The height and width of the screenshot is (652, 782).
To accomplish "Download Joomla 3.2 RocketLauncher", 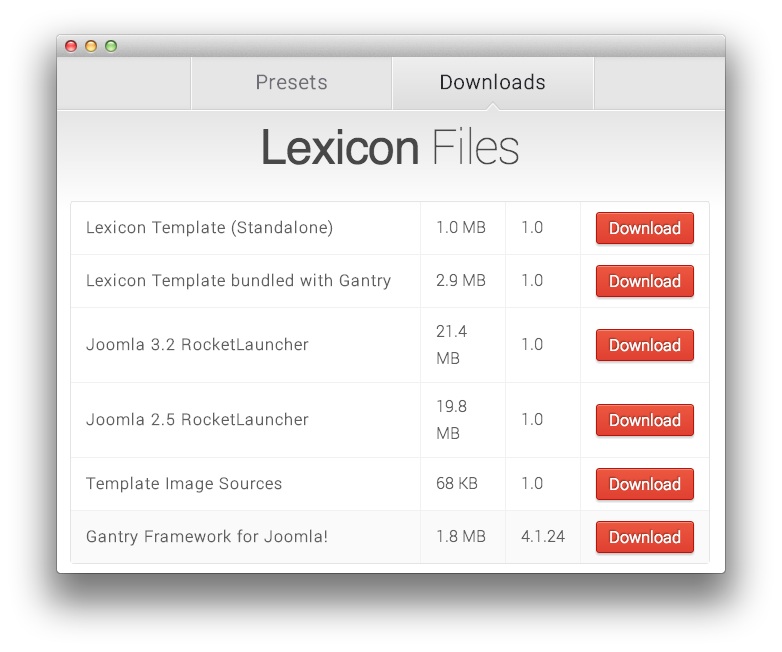I will 644,345.
